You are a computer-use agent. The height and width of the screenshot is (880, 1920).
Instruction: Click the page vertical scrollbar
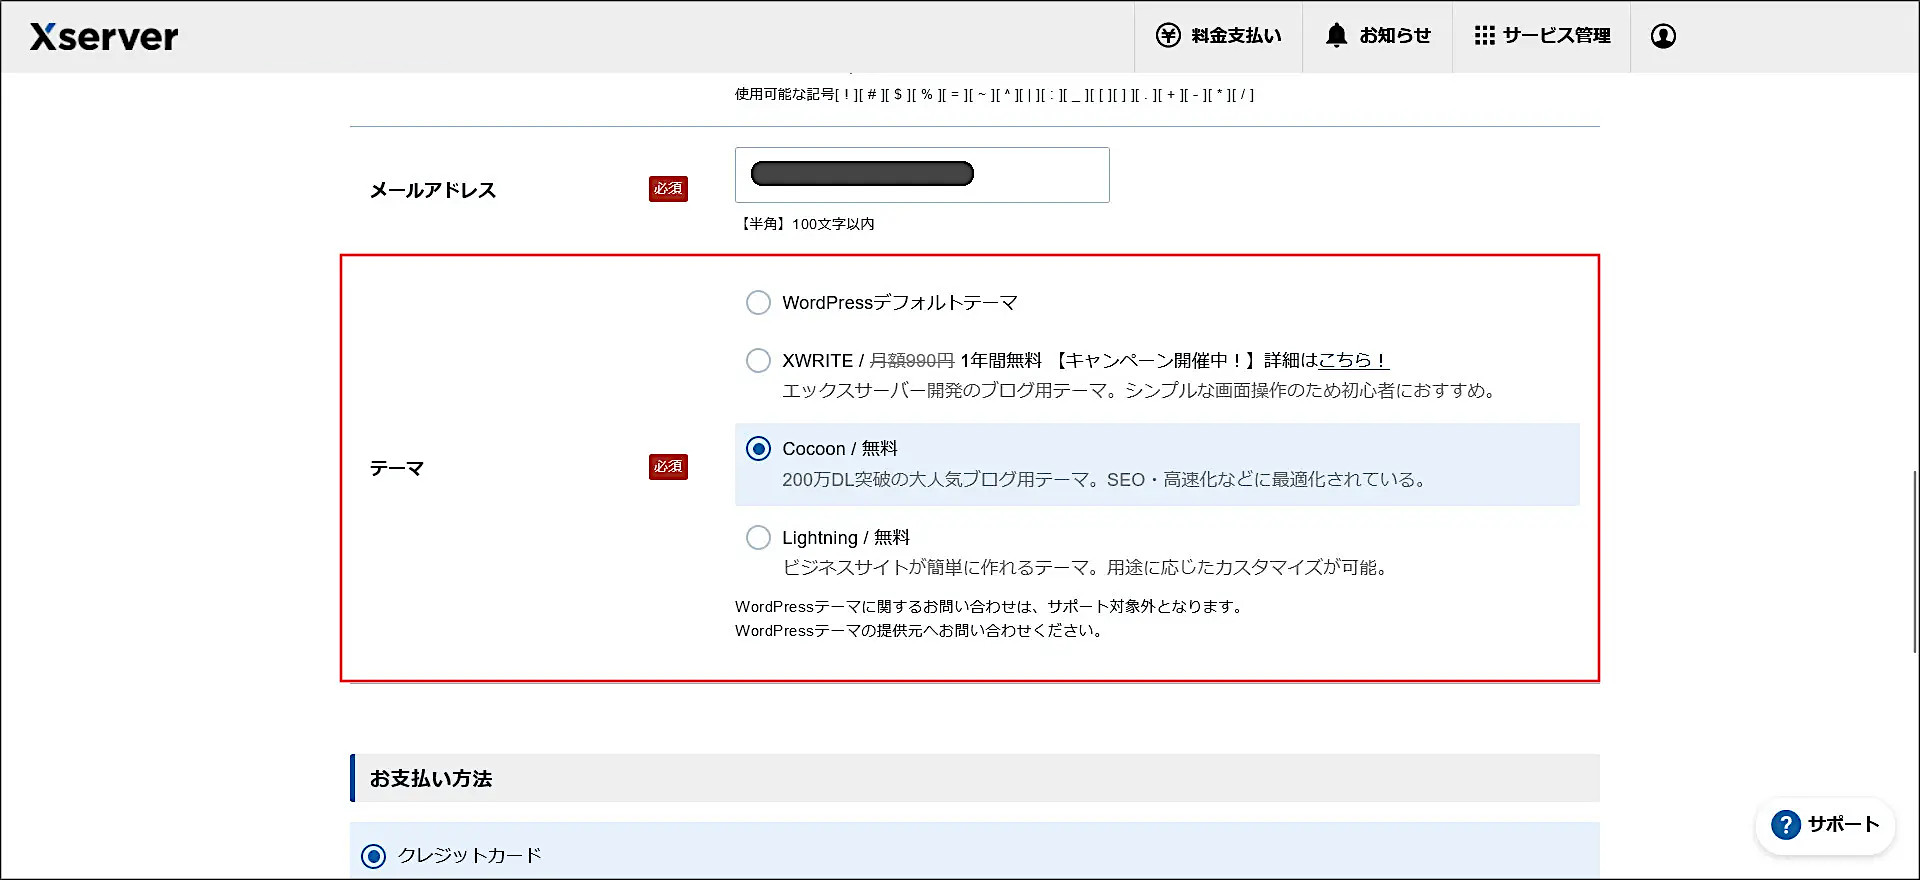pos(1915,560)
